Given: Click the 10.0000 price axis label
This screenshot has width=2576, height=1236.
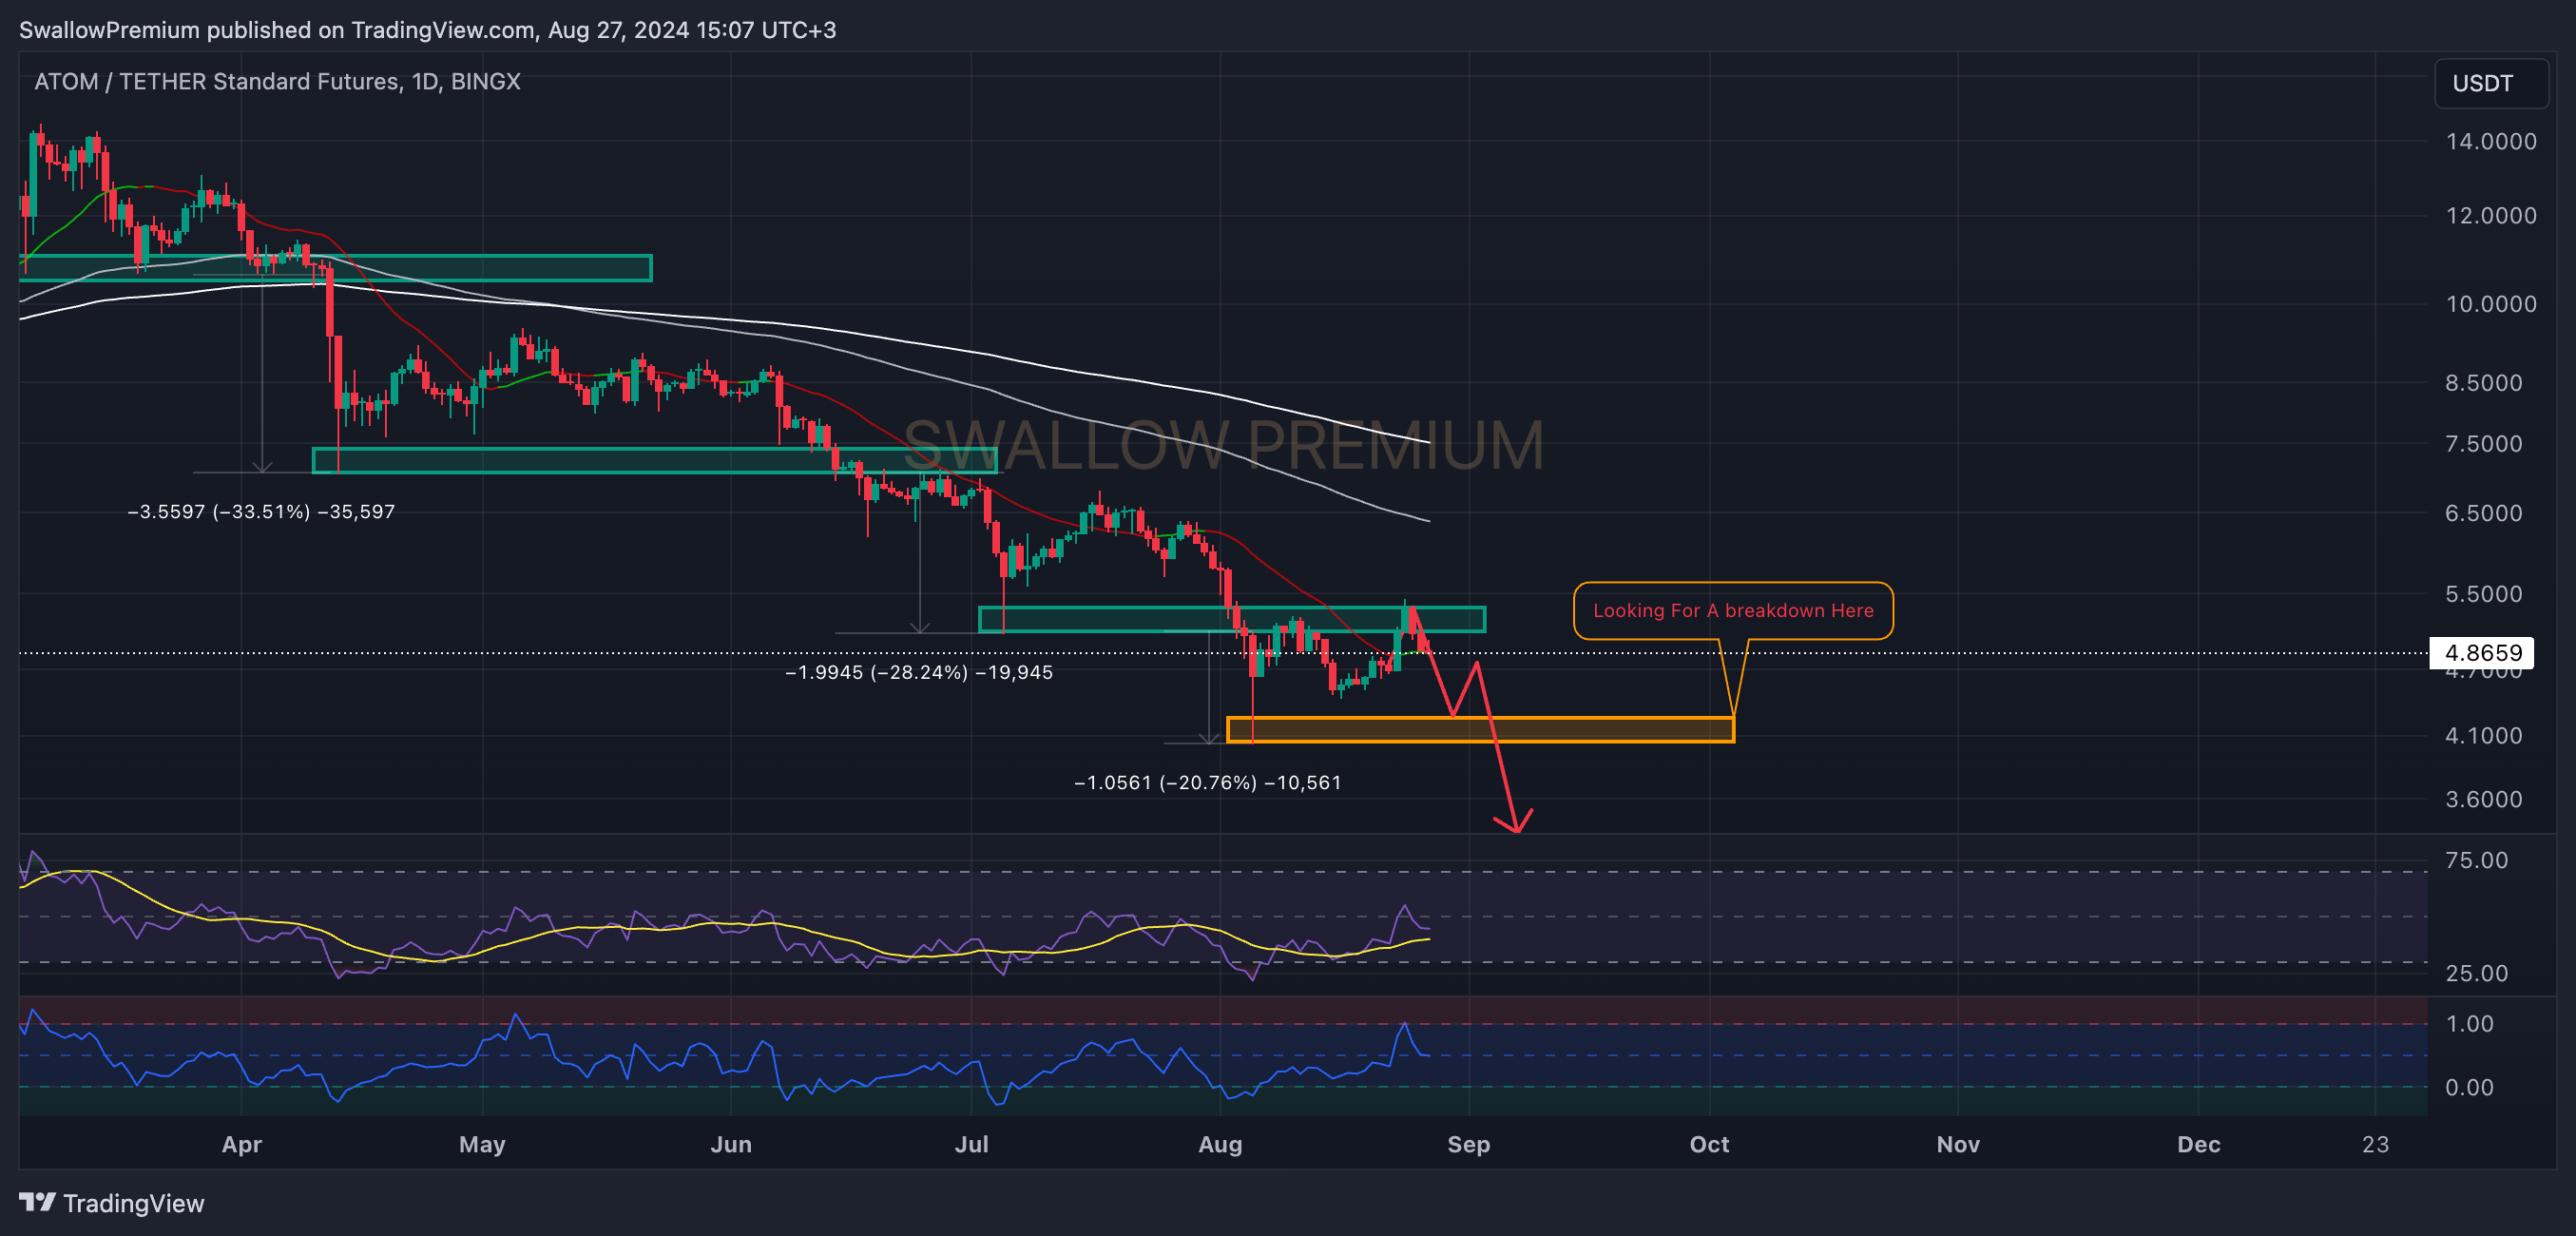Looking at the screenshot, I should click(x=2490, y=304).
